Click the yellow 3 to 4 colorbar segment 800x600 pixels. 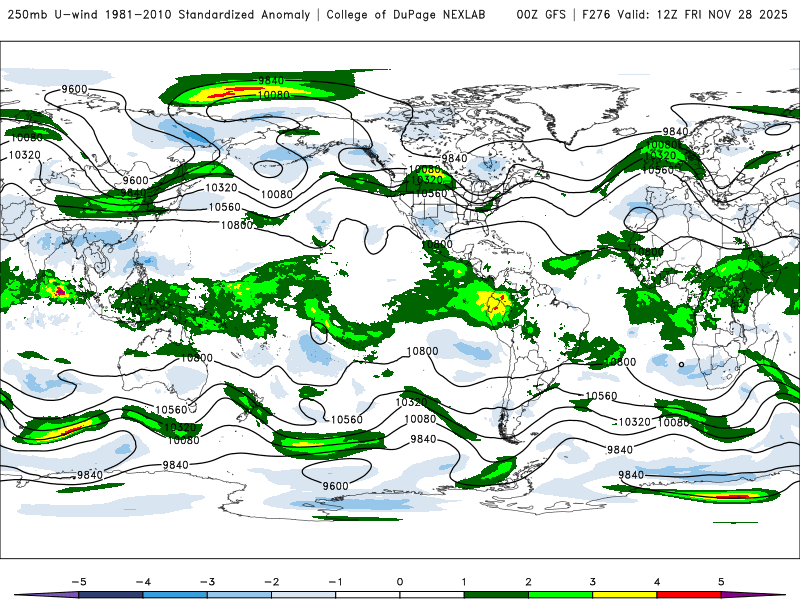[x=625, y=595]
